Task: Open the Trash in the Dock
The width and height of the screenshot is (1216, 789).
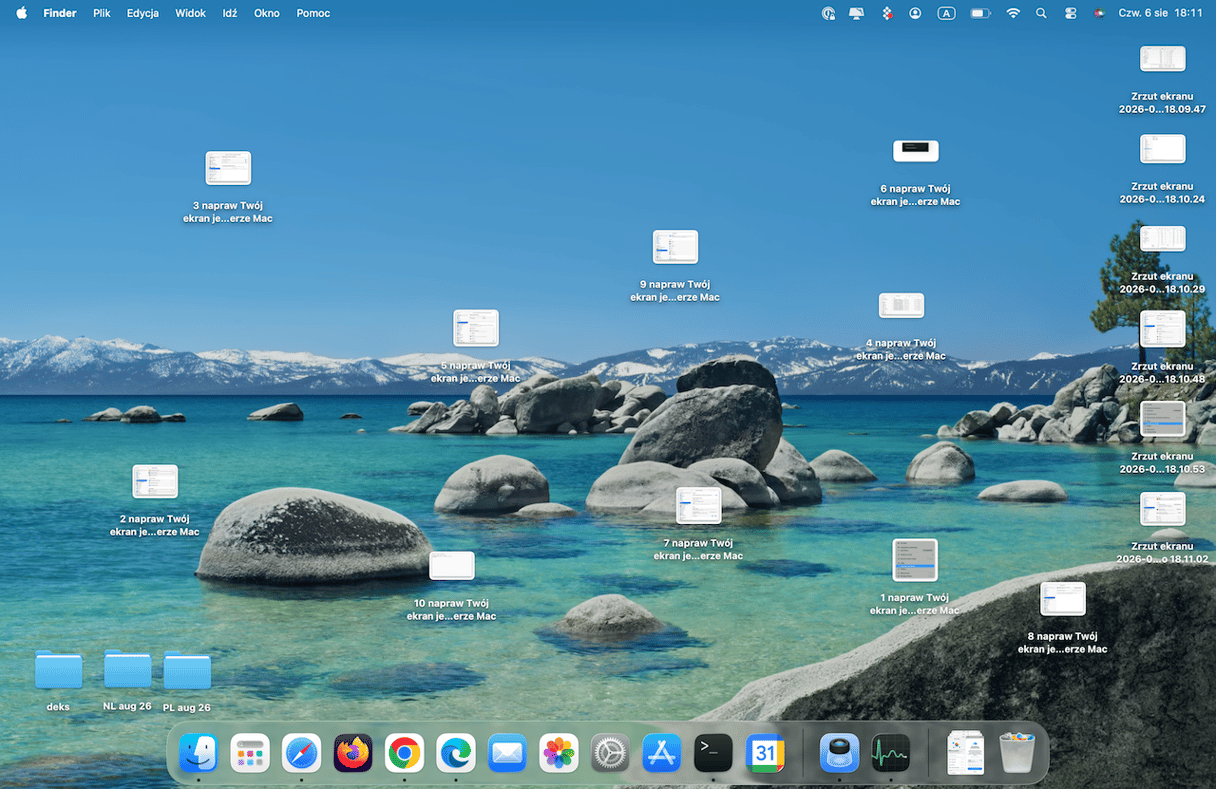Action: (x=1017, y=753)
